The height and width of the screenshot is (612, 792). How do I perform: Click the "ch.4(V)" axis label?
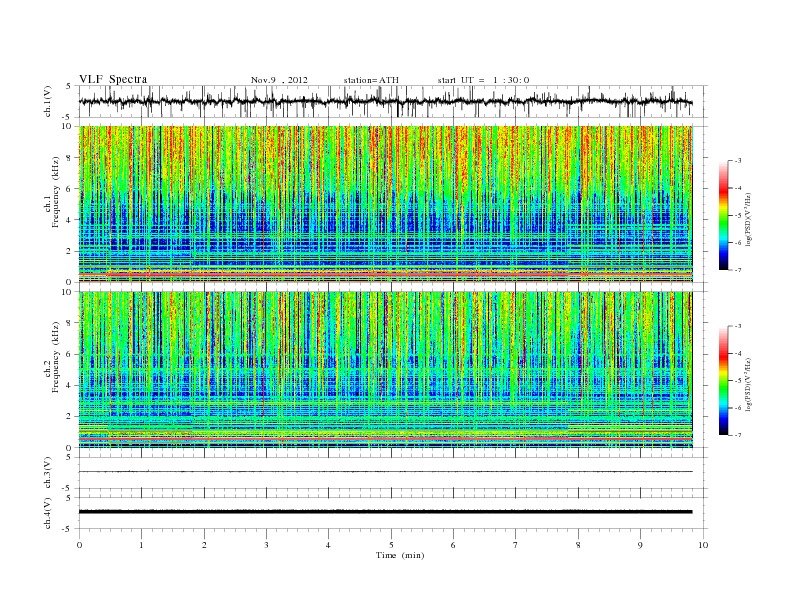coord(48,513)
